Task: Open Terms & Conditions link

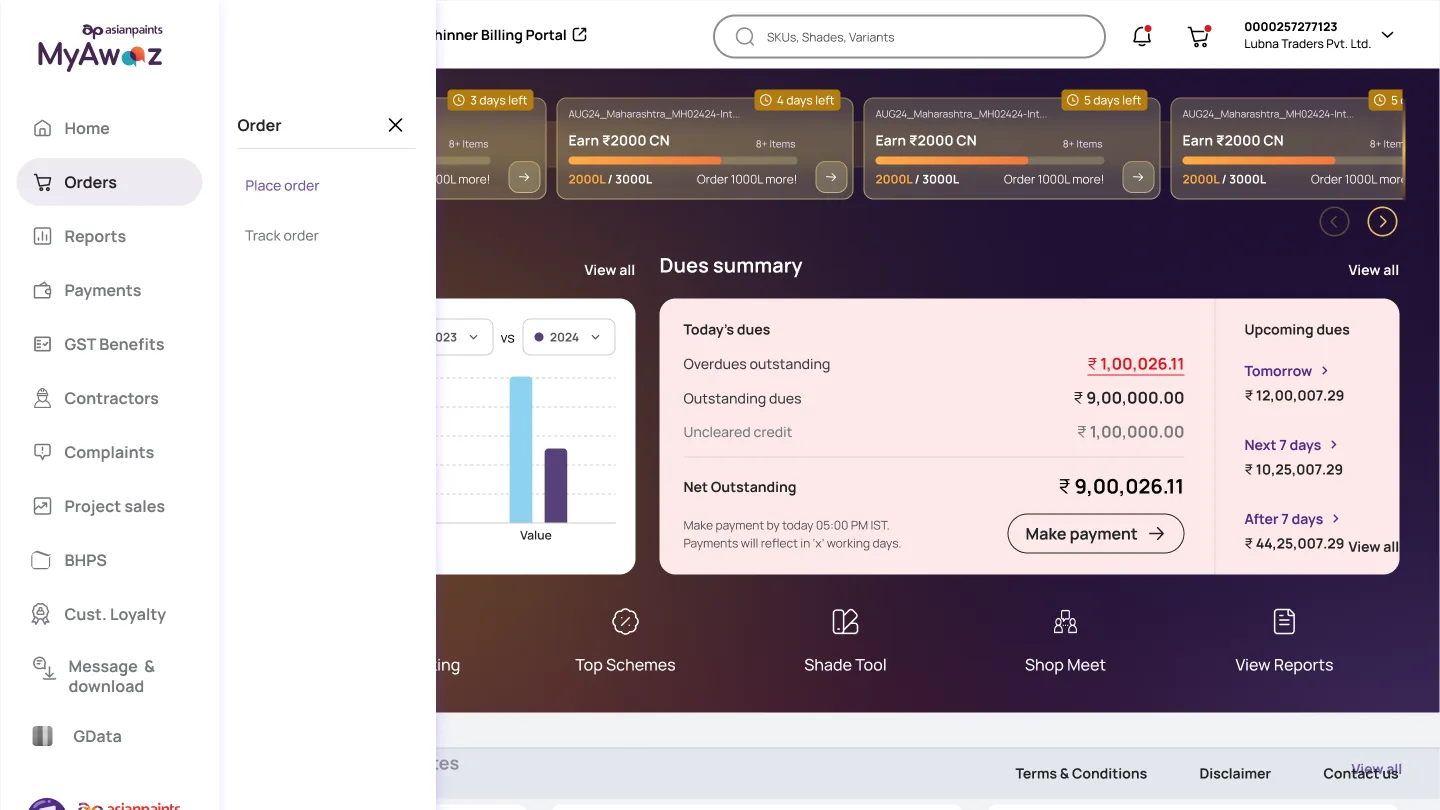Action: click(1081, 773)
